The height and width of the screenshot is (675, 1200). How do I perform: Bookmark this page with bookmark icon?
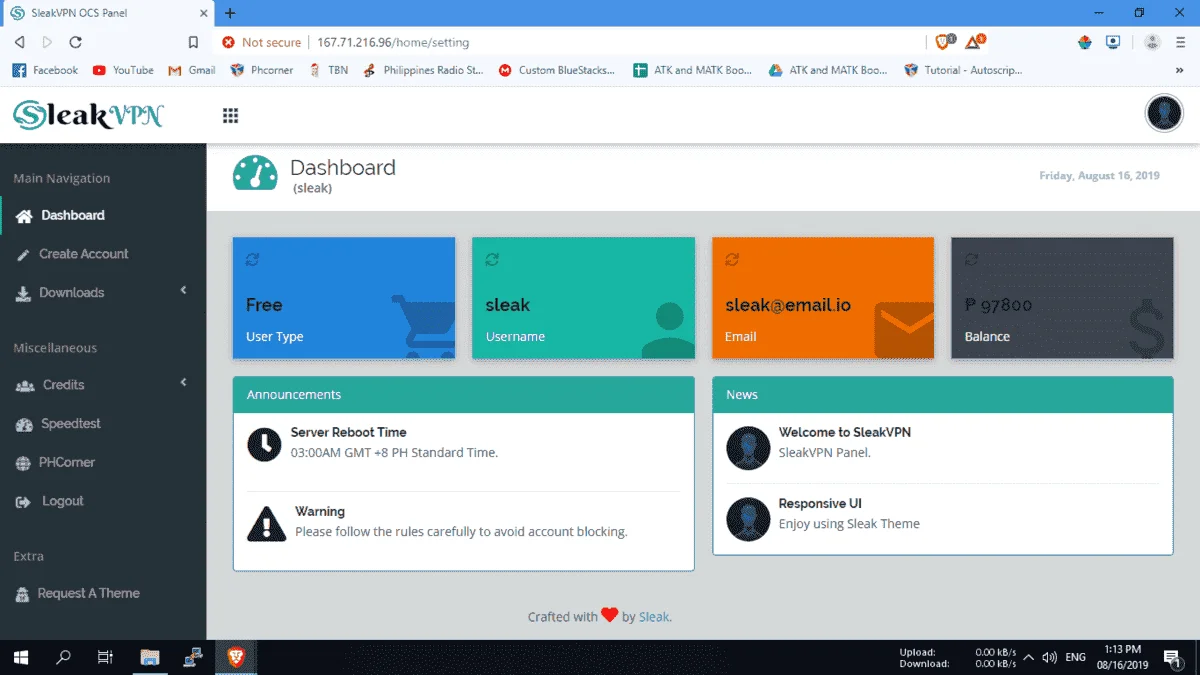194,42
